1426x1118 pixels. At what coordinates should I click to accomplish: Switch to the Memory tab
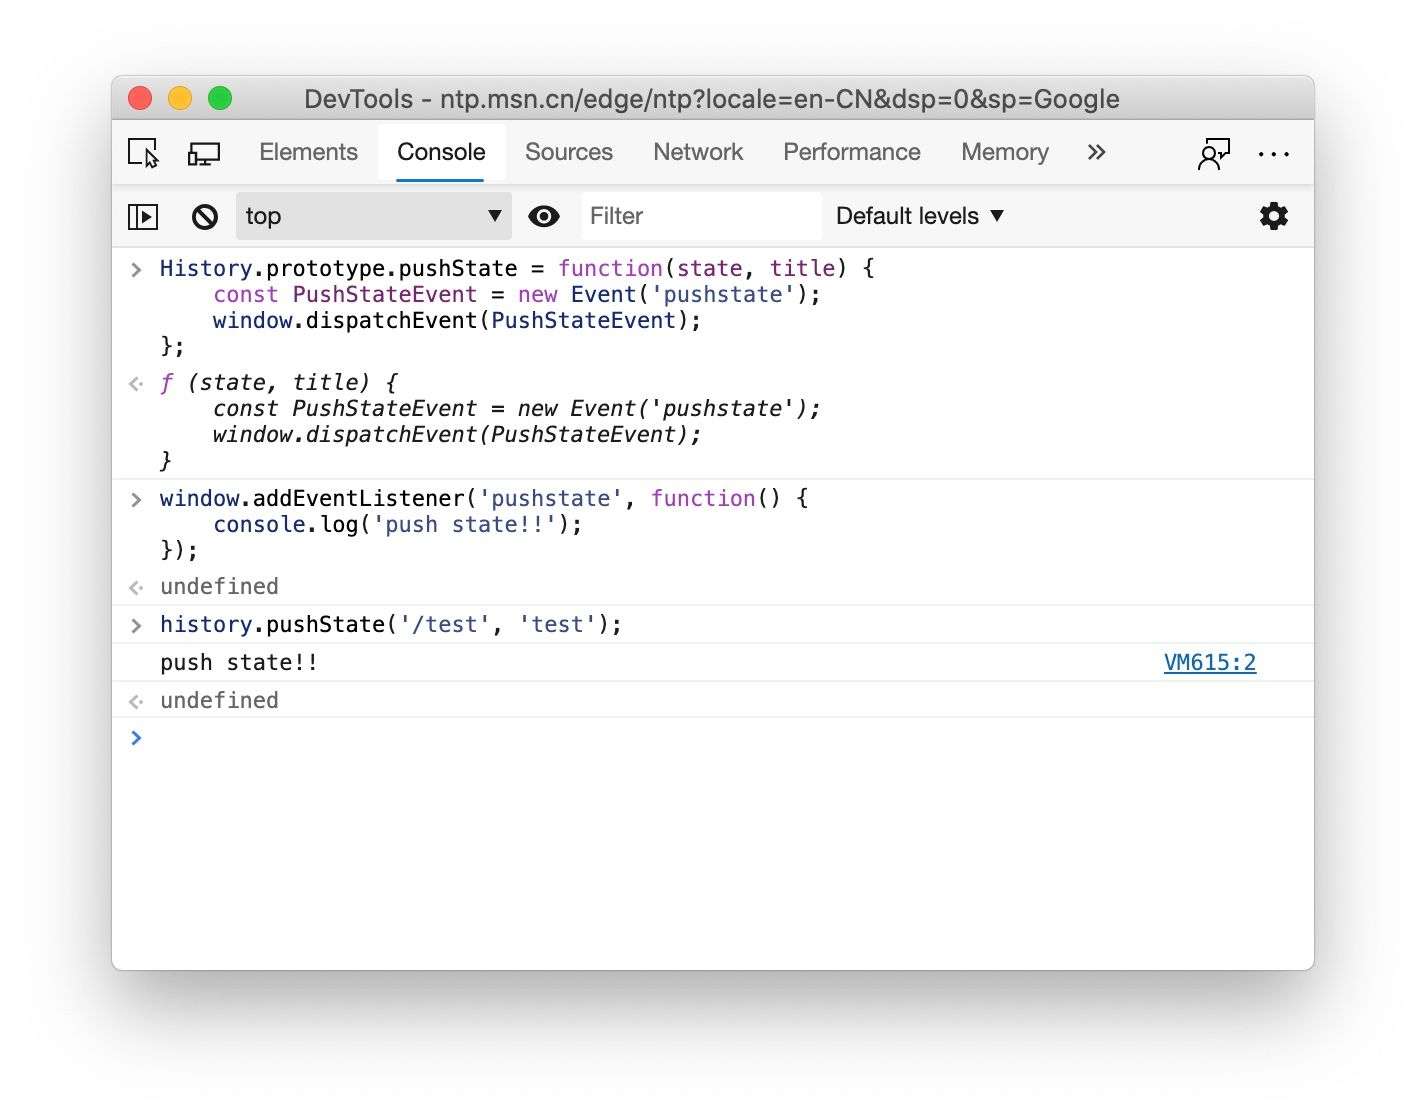coord(1005,152)
